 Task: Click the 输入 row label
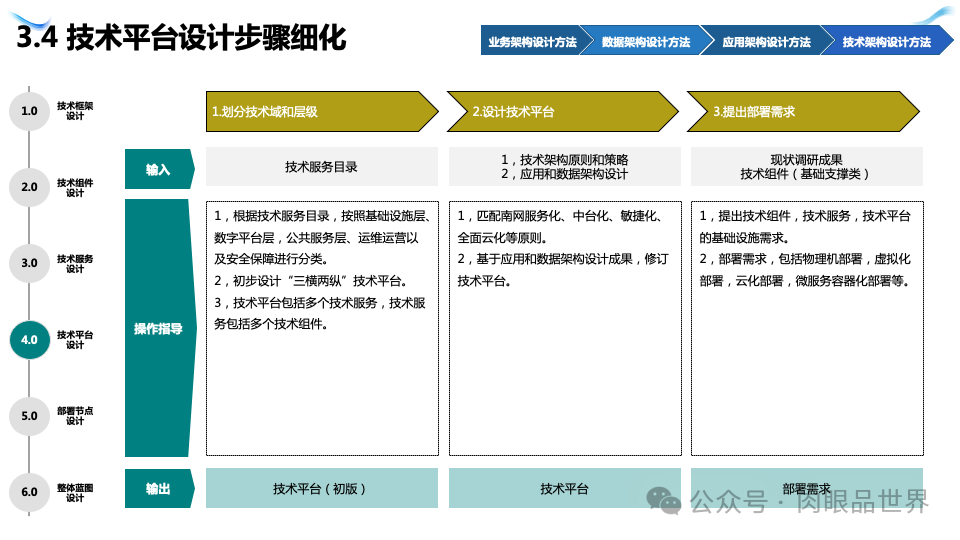pos(159,169)
